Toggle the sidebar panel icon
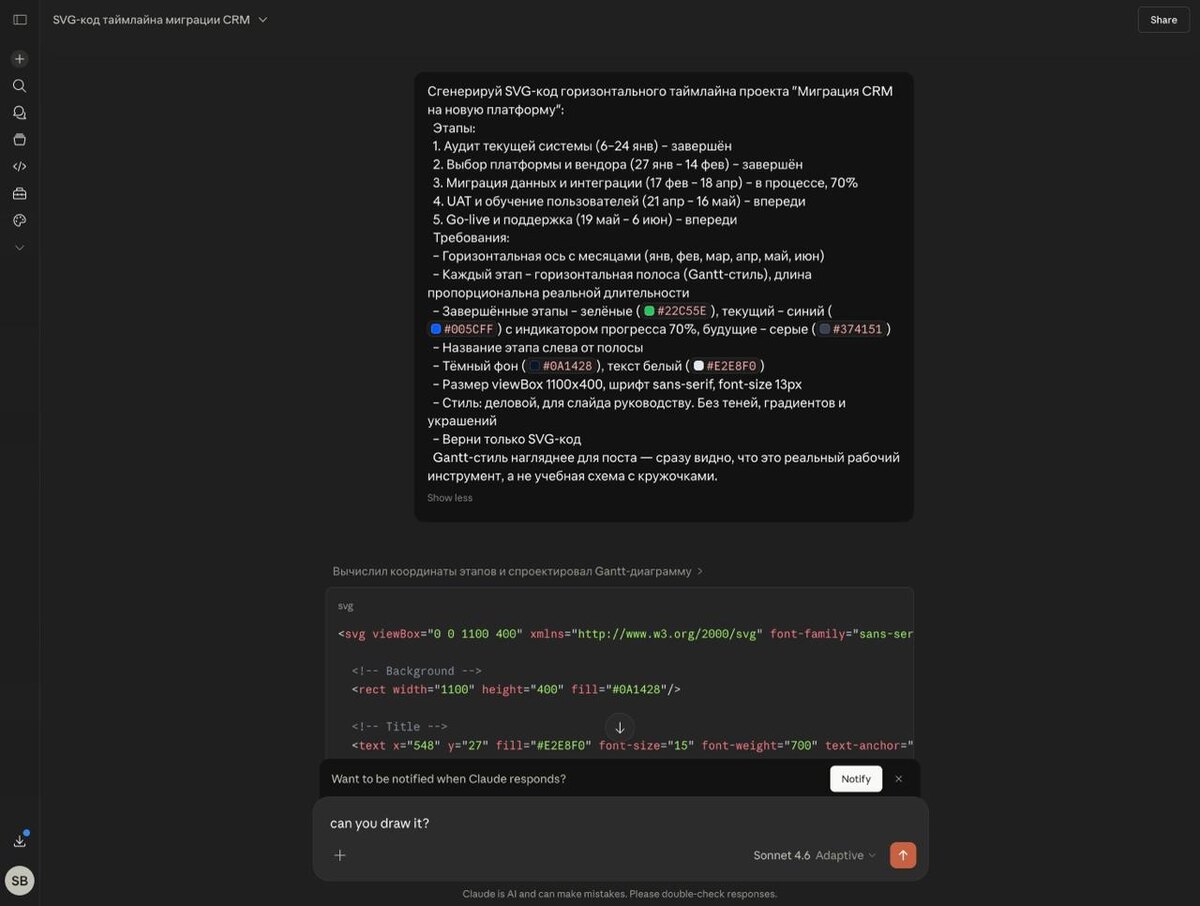 point(19,19)
